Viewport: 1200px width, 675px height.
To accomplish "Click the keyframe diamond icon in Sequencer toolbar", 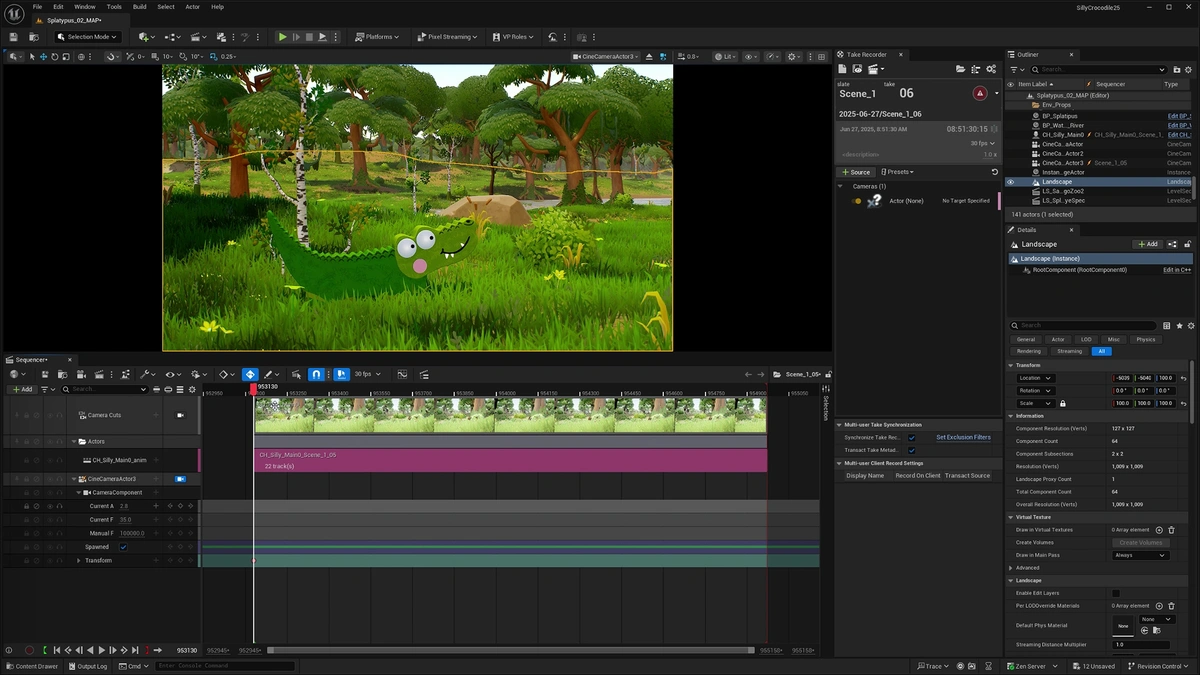I will [x=224, y=373].
